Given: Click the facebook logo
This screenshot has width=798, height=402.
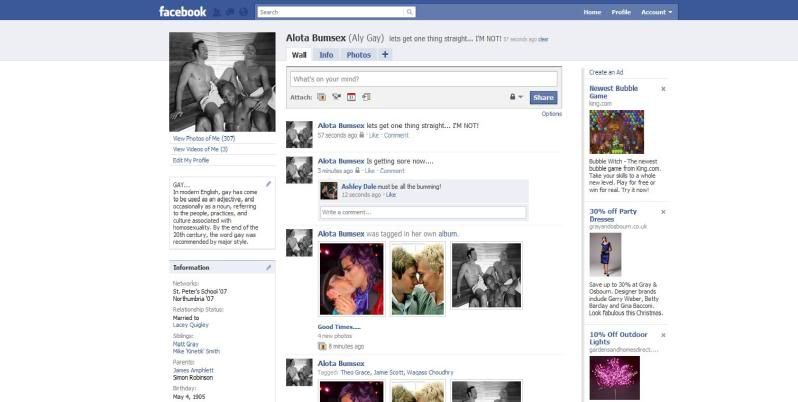Looking at the screenshot, I should tap(182, 12).
